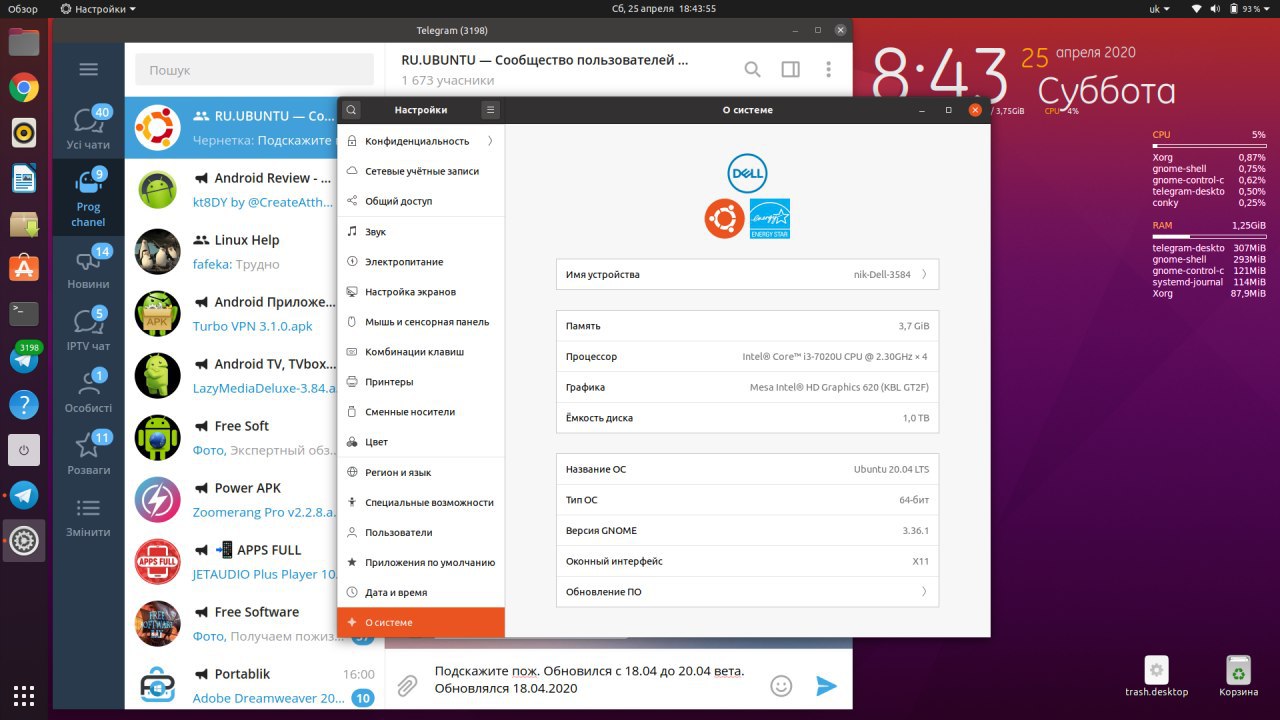The height and width of the screenshot is (720, 1280).
Task: Select Розваги folder in Telegram
Action: click(x=88, y=453)
